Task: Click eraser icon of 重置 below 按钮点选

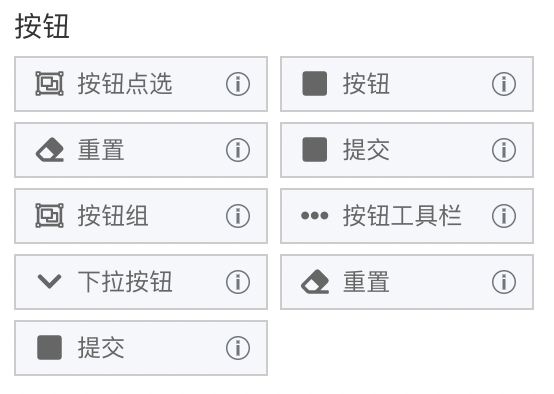Action: (49, 150)
